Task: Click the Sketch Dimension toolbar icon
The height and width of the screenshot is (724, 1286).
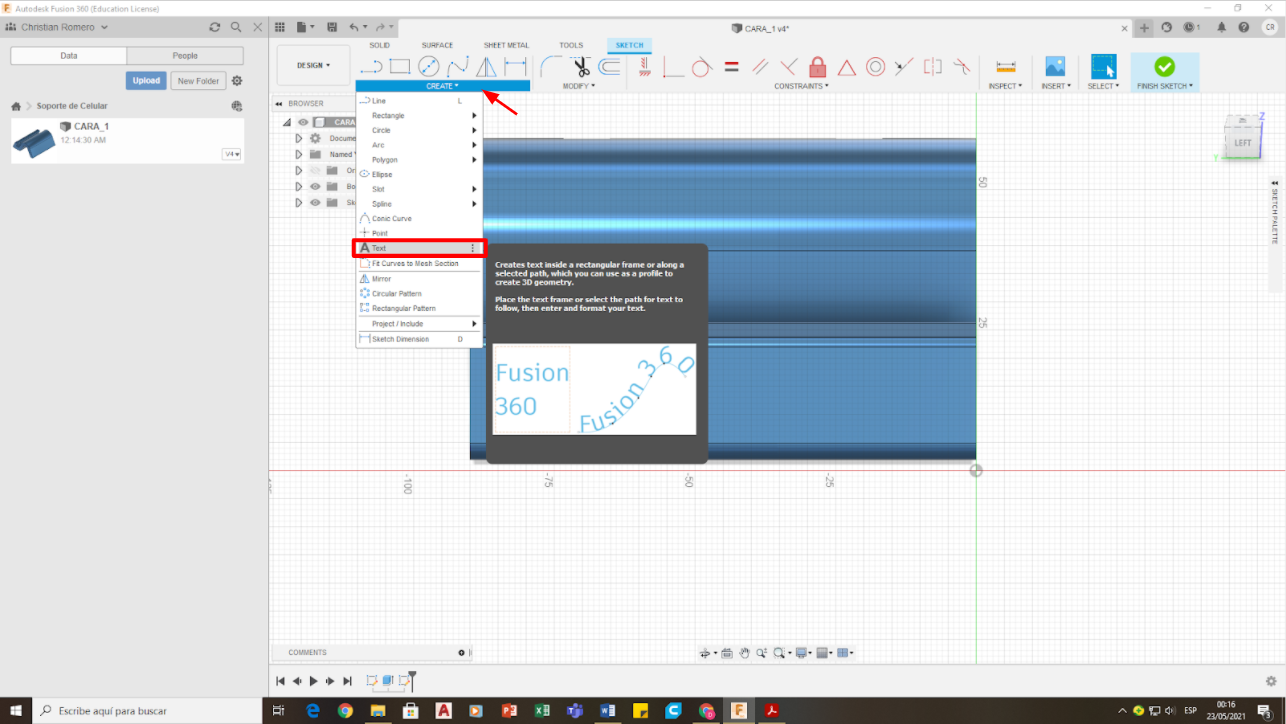Action: point(516,67)
